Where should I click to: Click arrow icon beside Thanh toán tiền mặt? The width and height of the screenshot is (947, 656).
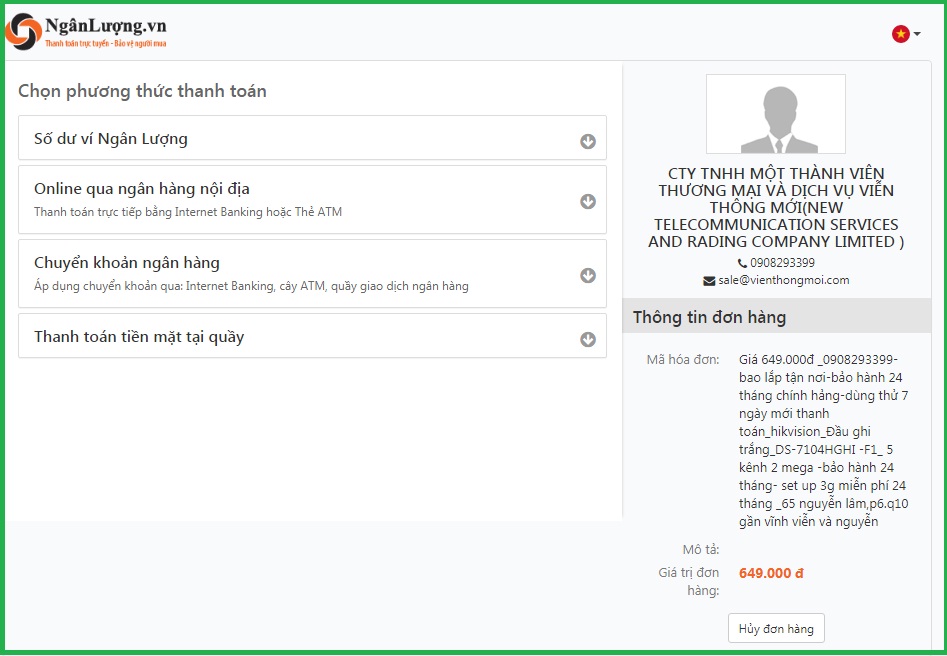pos(588,339)
